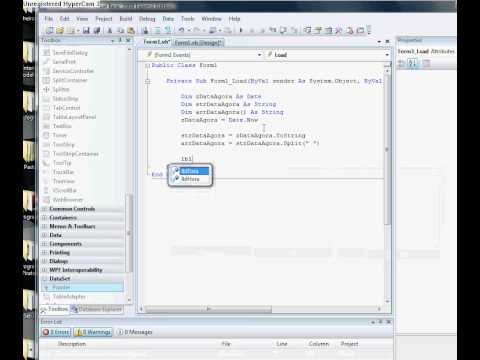Sort error list by Project column
Screen dimensions: 480x360
pyautogui.click(x=349, y=344)
